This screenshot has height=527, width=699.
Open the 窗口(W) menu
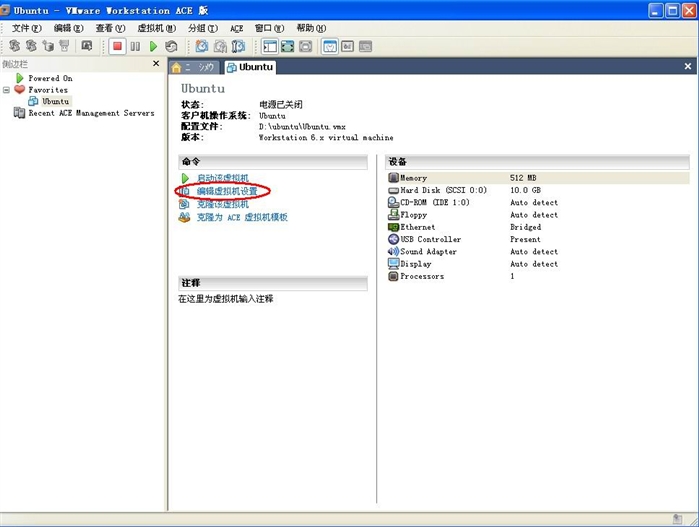[269, 29]
